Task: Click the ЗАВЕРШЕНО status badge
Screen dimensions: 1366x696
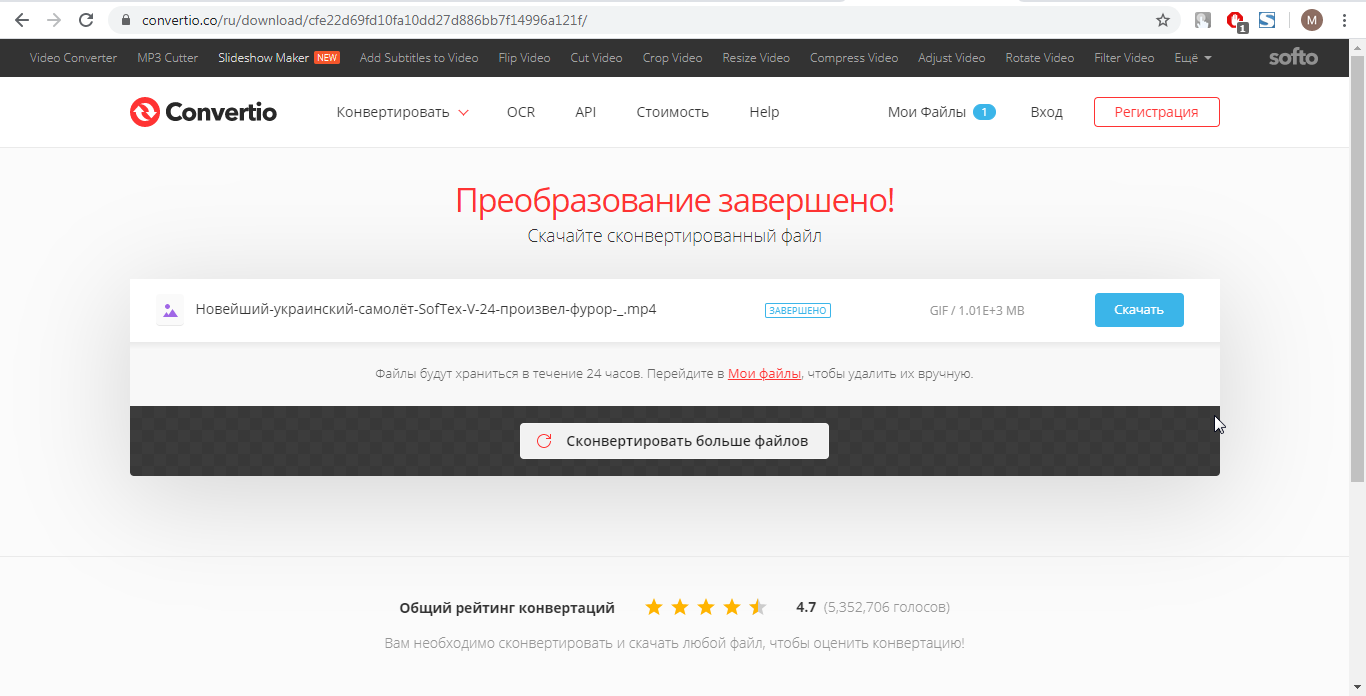Action: coord(798,310)
